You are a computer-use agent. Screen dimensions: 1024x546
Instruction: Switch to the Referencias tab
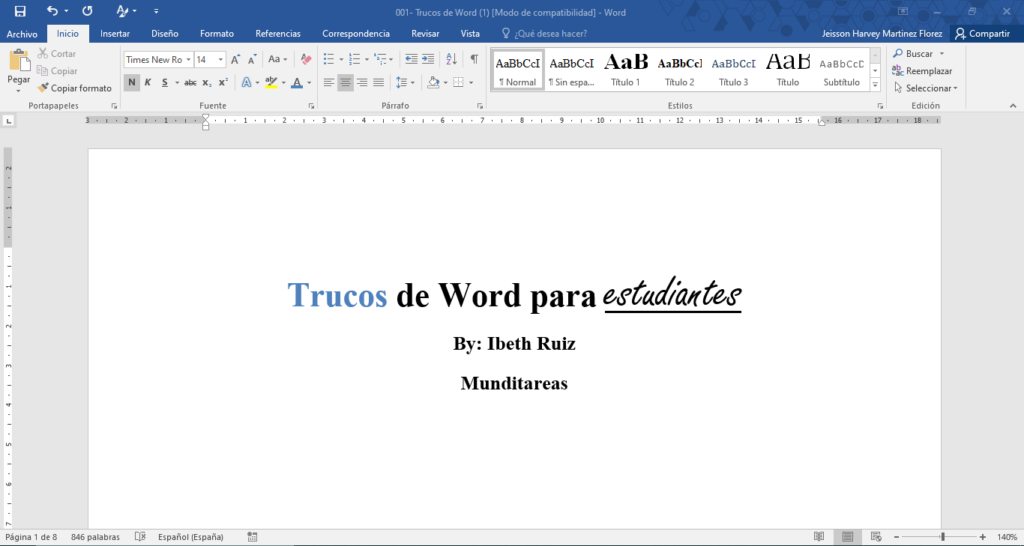tap(277, 33)
